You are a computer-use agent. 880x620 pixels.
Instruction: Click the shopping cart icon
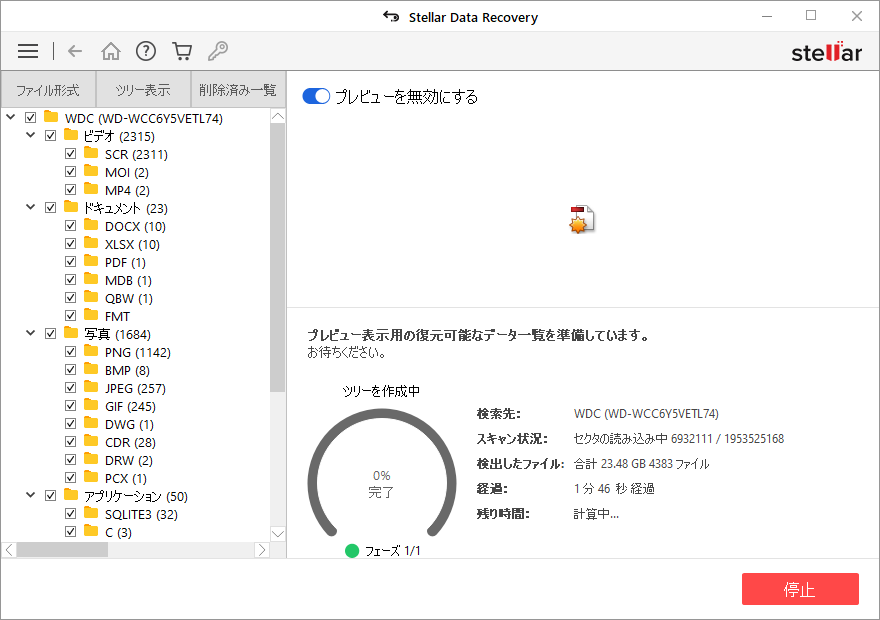point(182,51)
